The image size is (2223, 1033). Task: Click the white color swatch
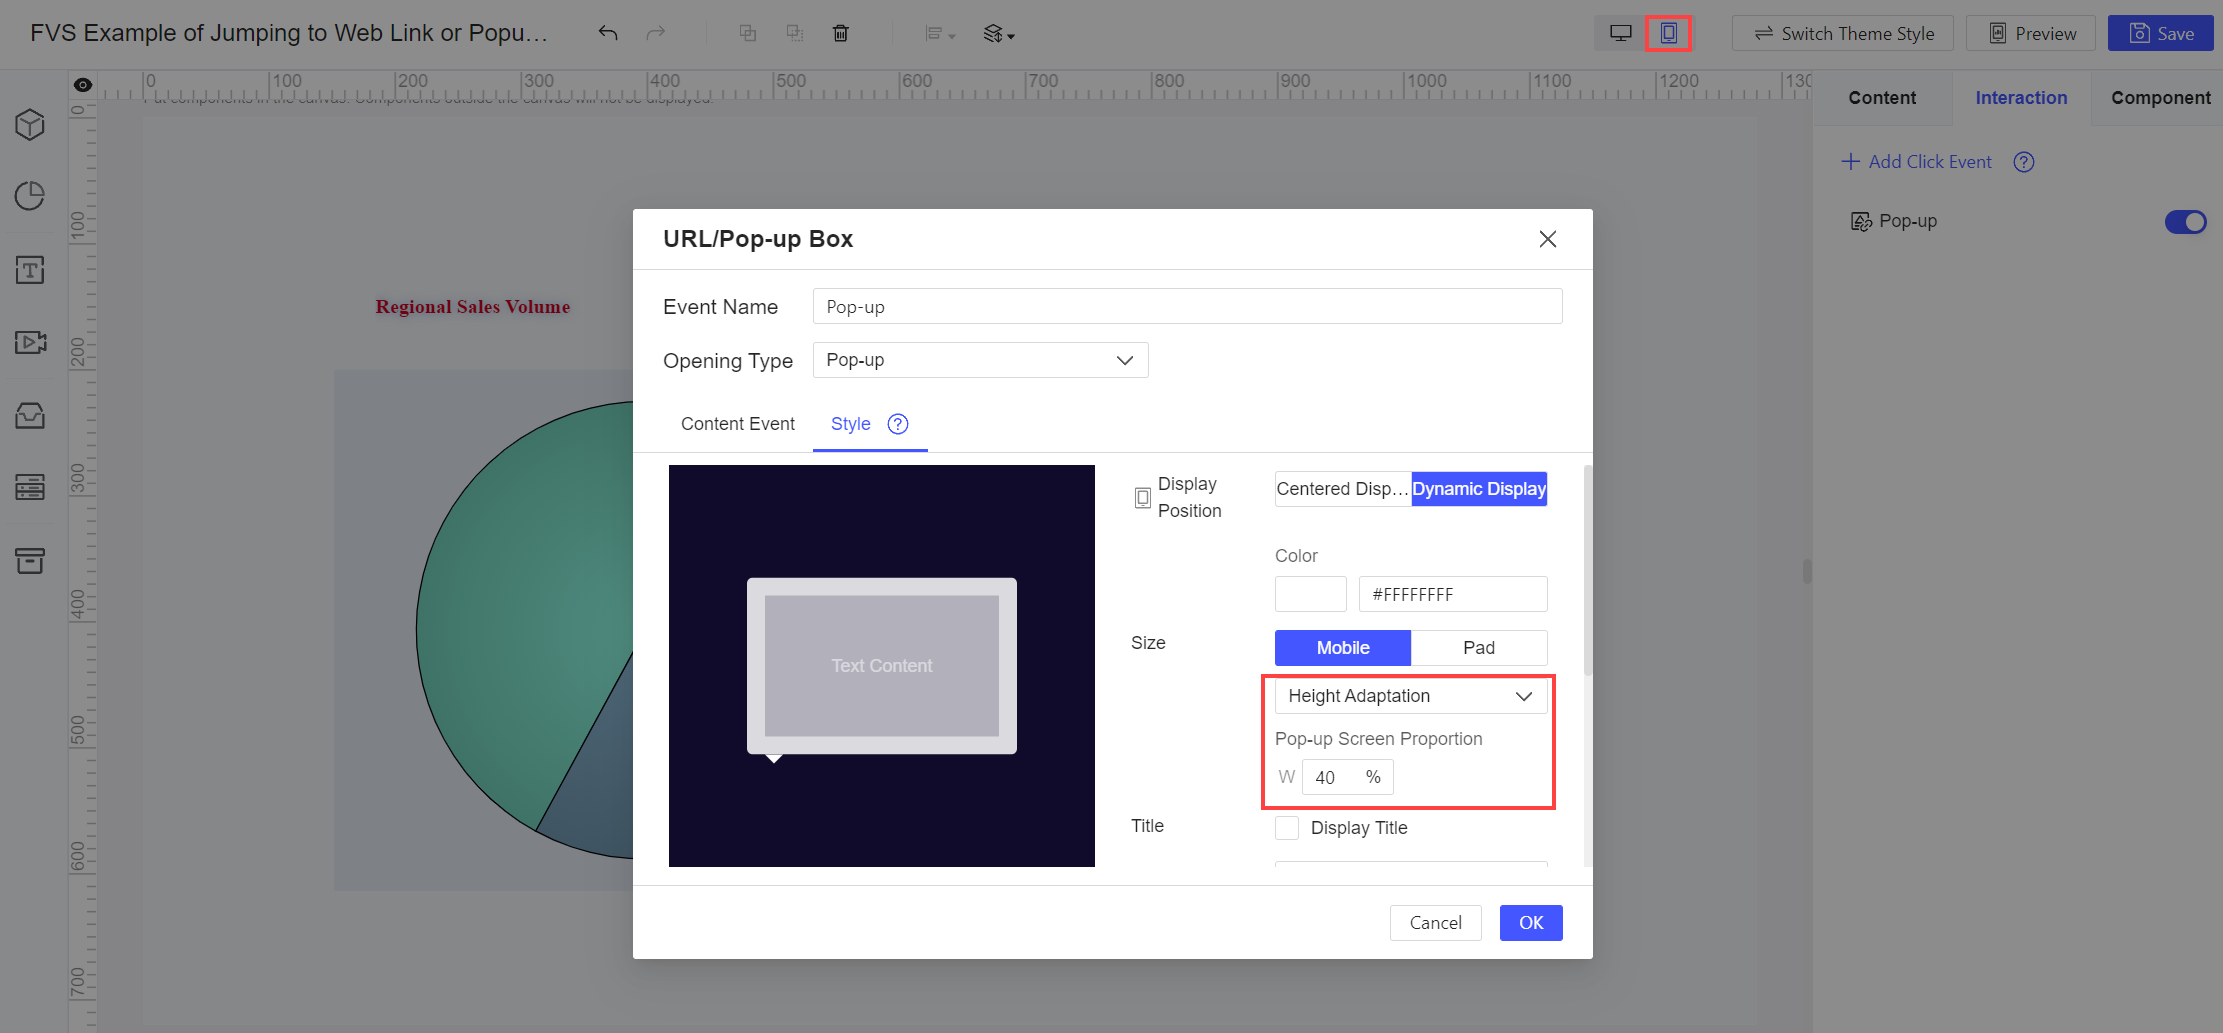[1311, 594]
